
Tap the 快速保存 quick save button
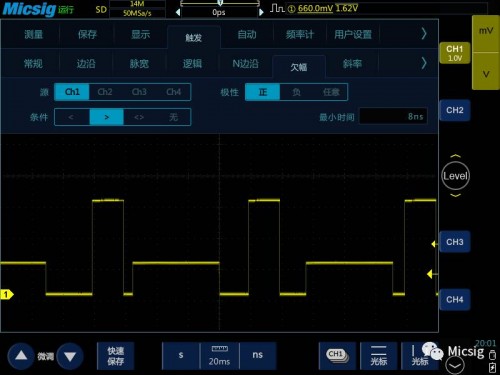(x=116, y=356)
